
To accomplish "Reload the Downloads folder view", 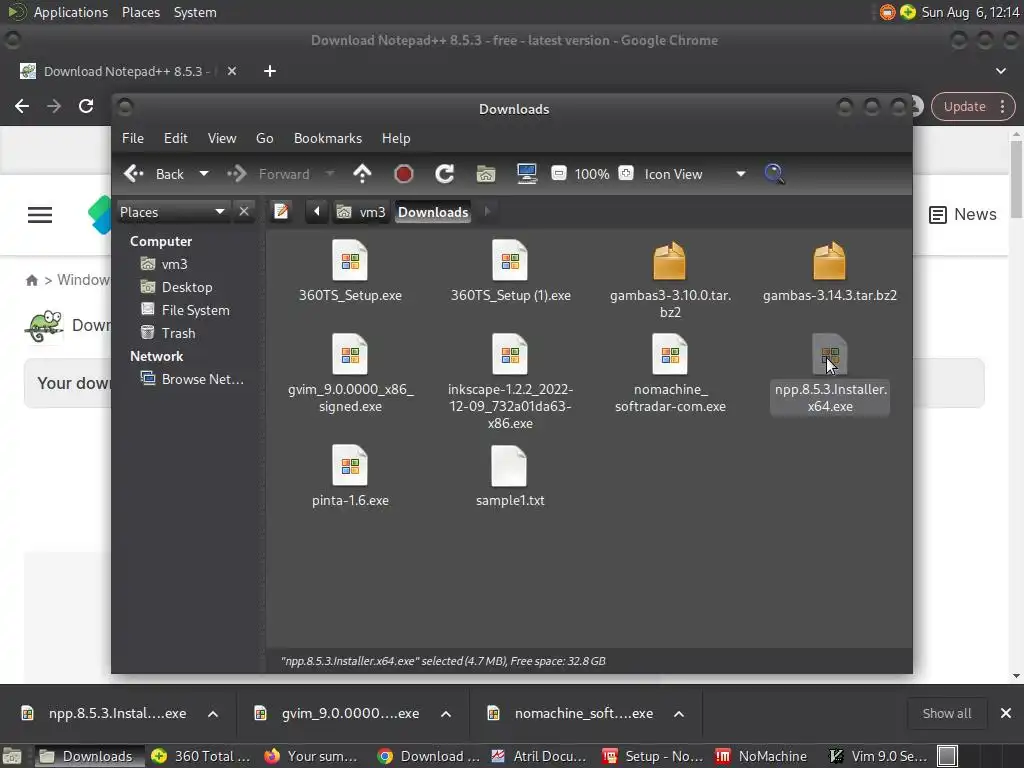I will (x=445, y=174).
